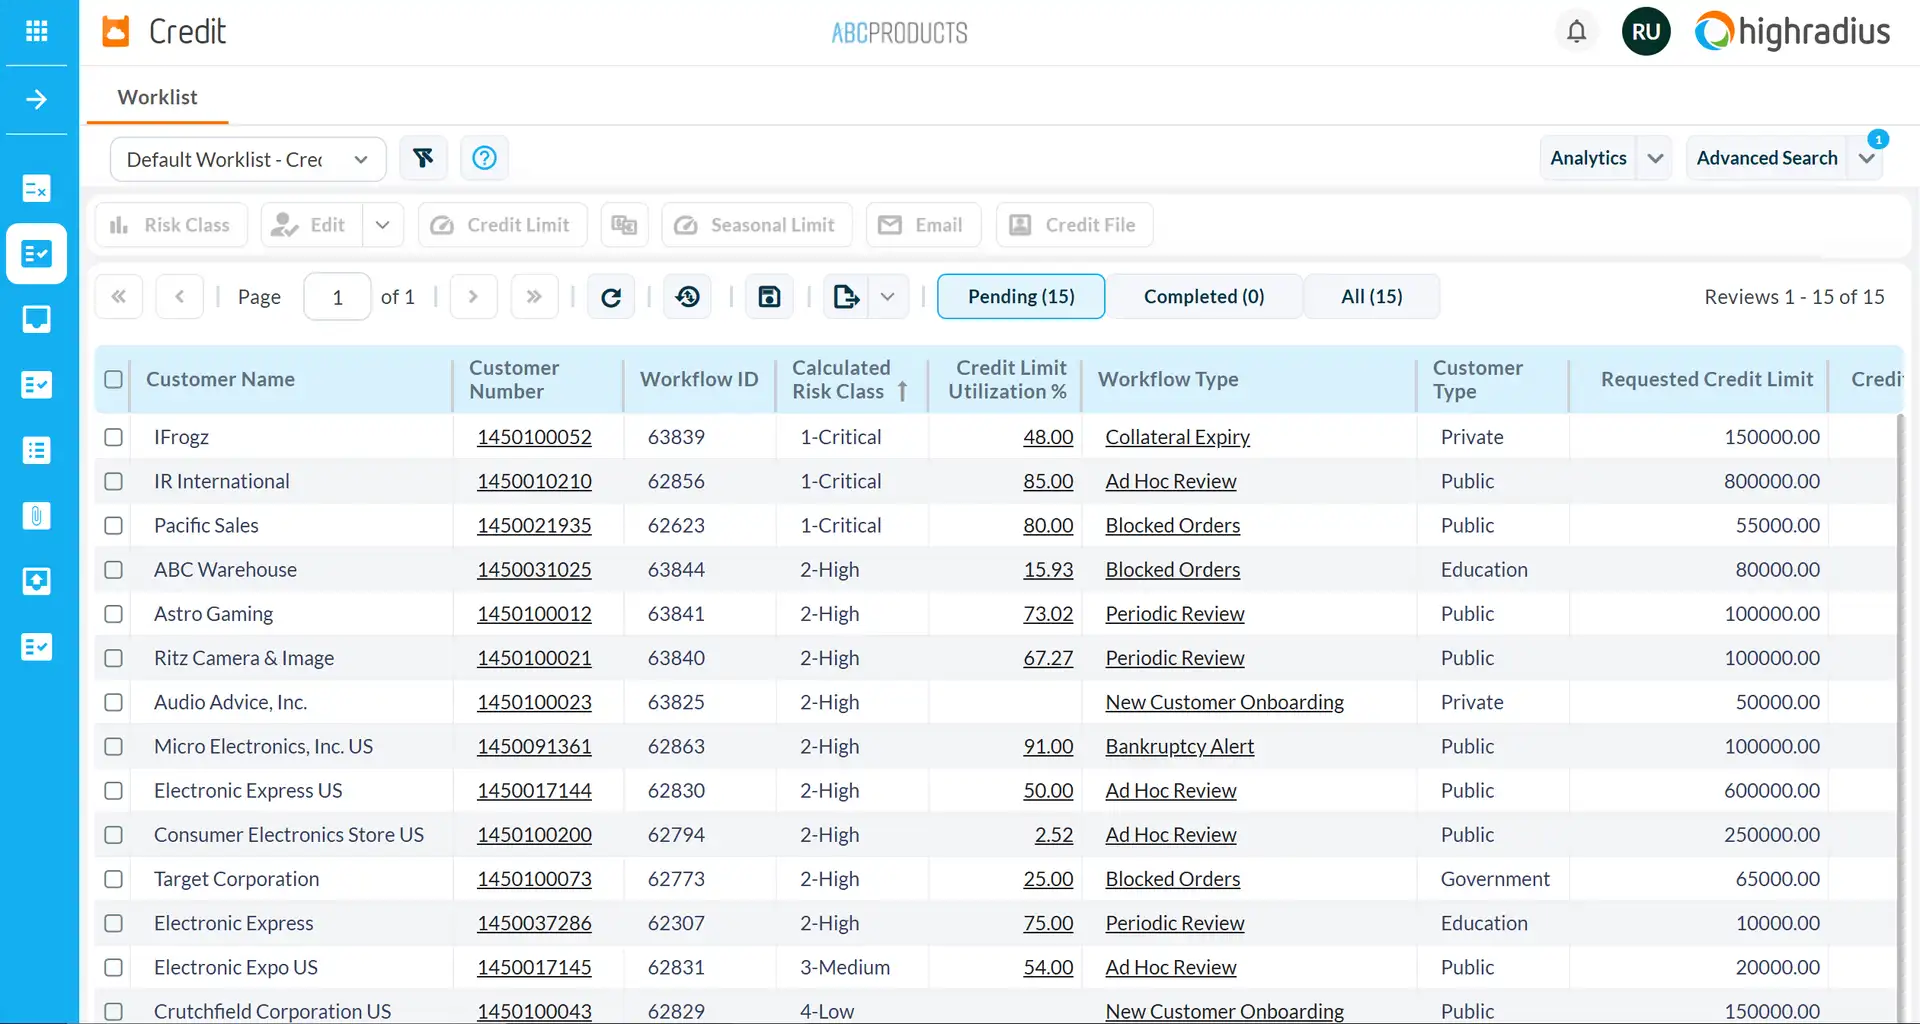Show Pending (15) reviews

pos(1021,296)
